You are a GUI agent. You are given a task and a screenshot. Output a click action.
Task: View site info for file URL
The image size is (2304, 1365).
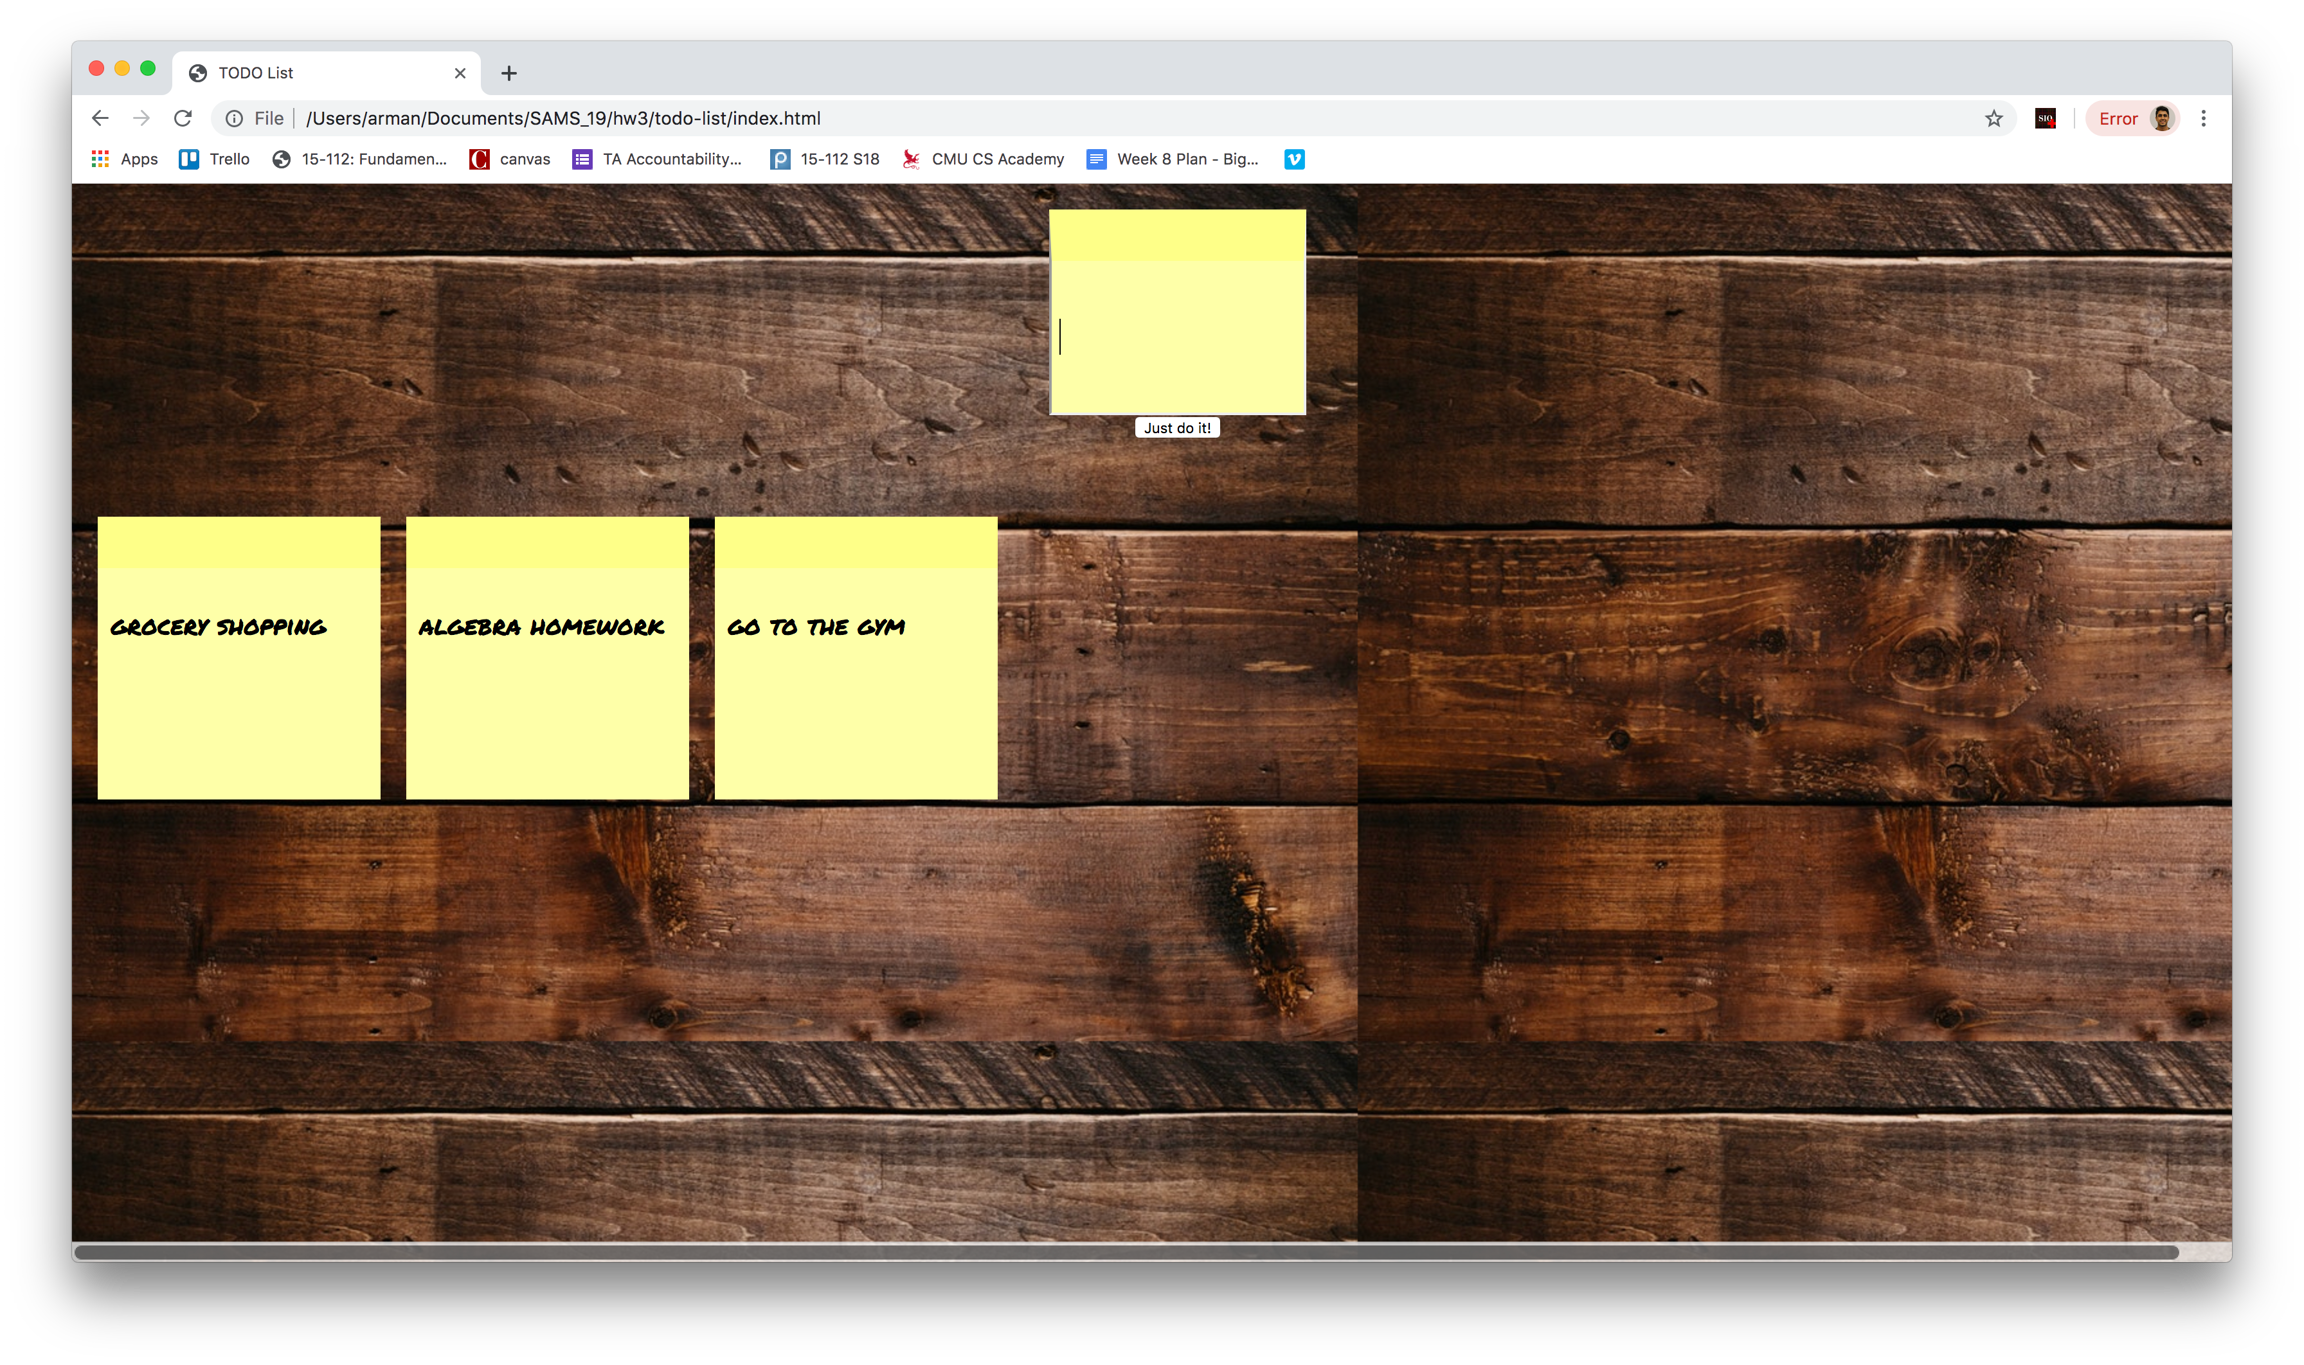pyautogui.click(x=234, y=118)
